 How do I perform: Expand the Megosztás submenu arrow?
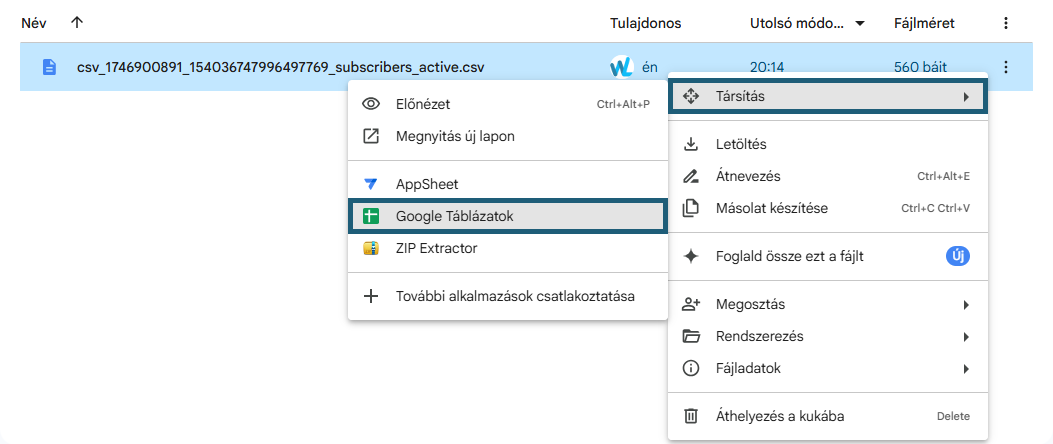click(966, 305)
